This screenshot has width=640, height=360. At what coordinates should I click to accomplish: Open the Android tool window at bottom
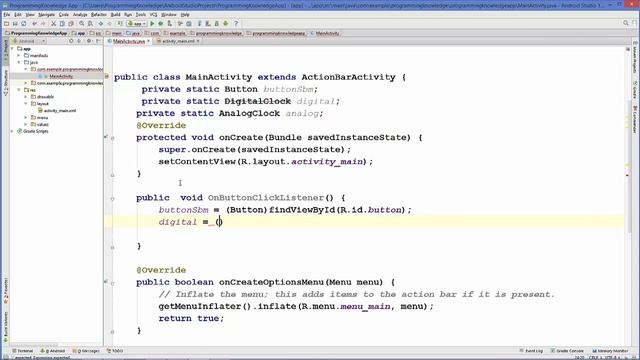click(x=53, y=351)
